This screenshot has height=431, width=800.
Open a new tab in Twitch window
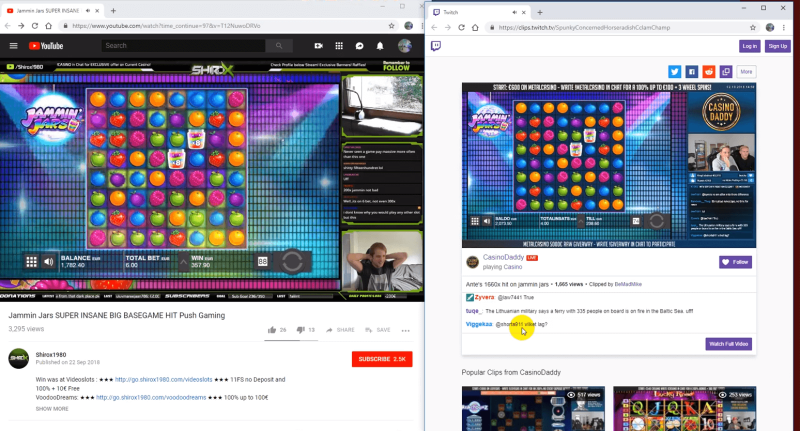(x=540, y=11)
